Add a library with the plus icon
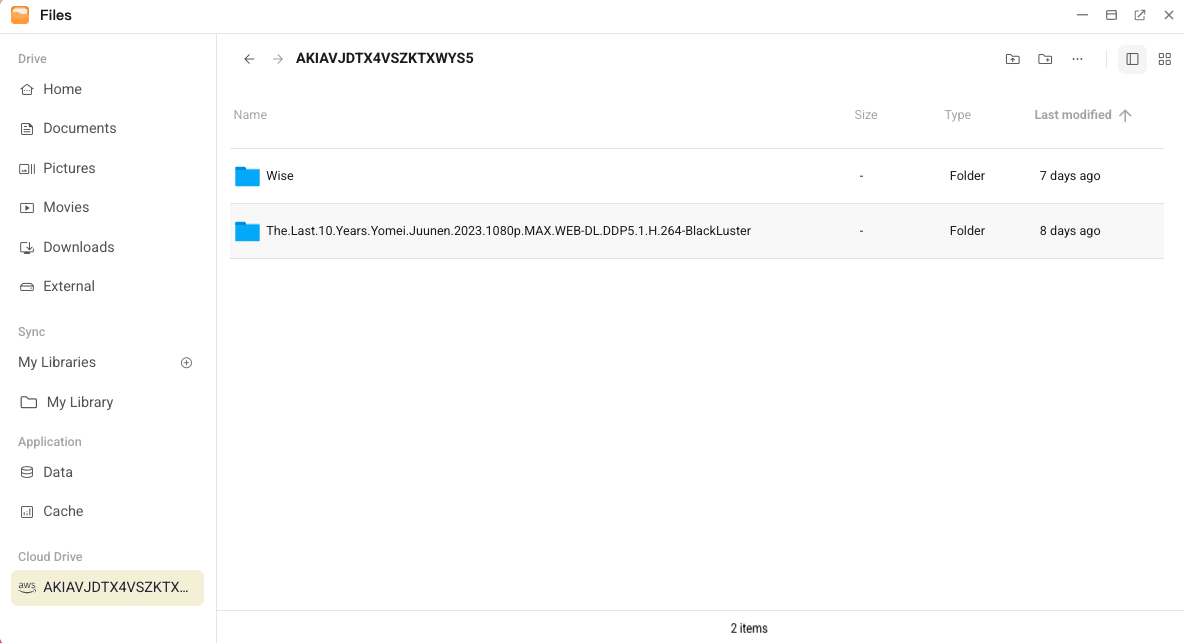1184x643 pixels. (186, 363)
